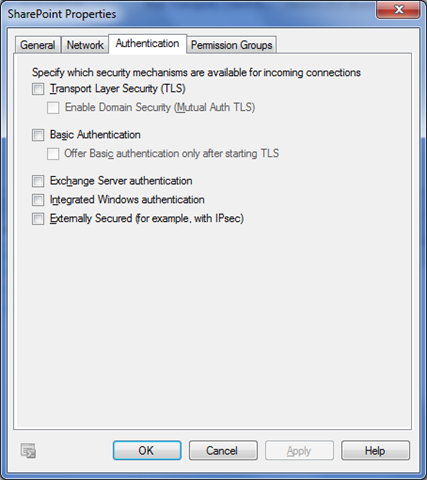Close the SharePoint Properties dialog

(x=398, y=10)
